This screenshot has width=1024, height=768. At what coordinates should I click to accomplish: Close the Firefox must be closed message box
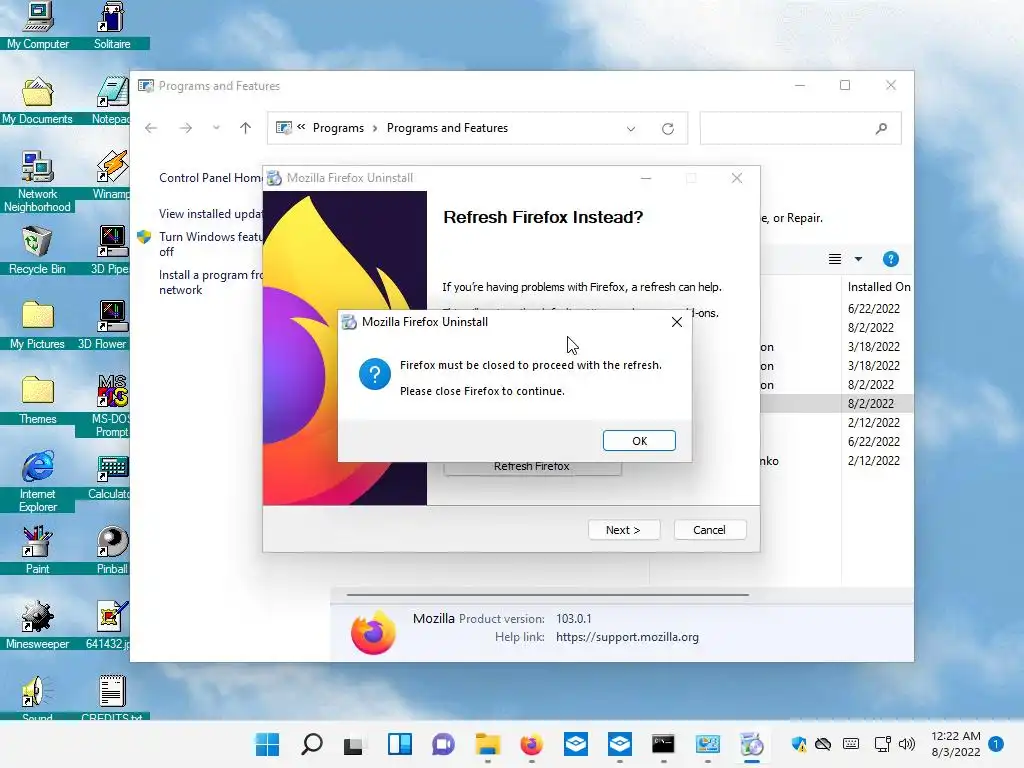click(x=677, y=322)
